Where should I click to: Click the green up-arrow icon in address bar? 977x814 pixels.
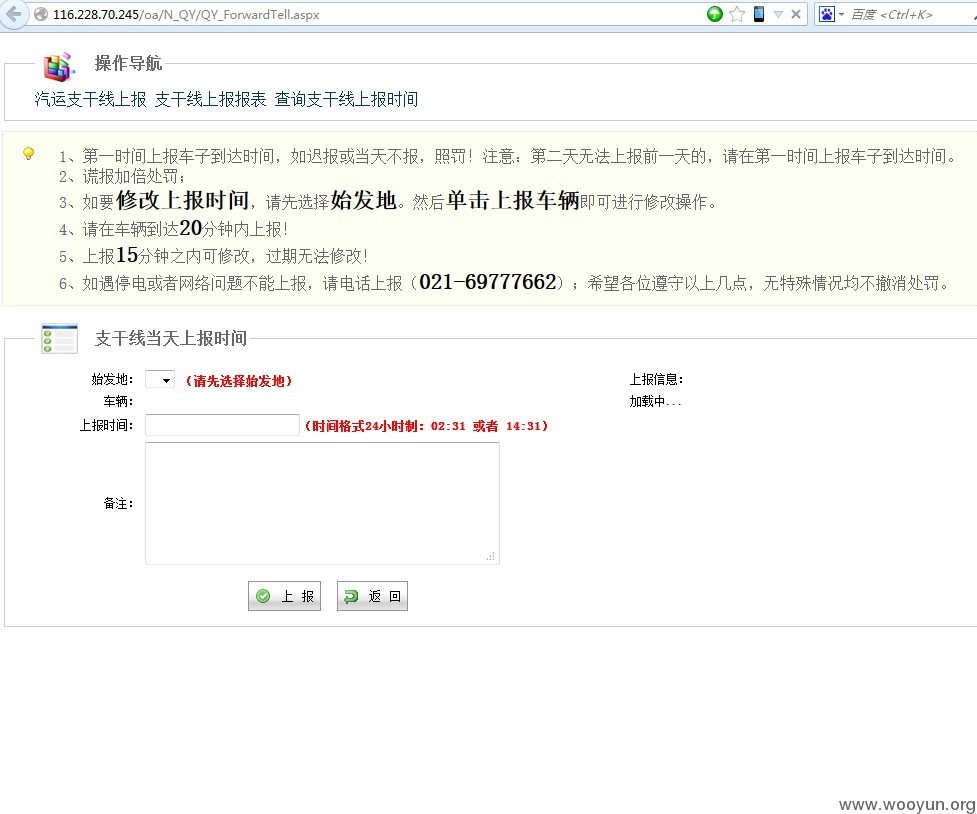(x=715, y=14)
